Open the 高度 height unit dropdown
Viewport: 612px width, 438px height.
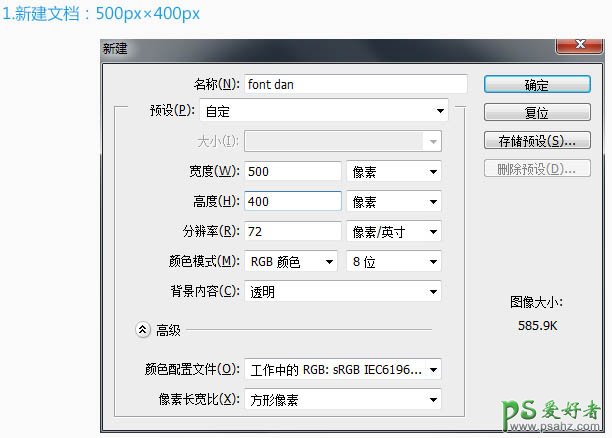pyautogui.click(x=393, y=201)
